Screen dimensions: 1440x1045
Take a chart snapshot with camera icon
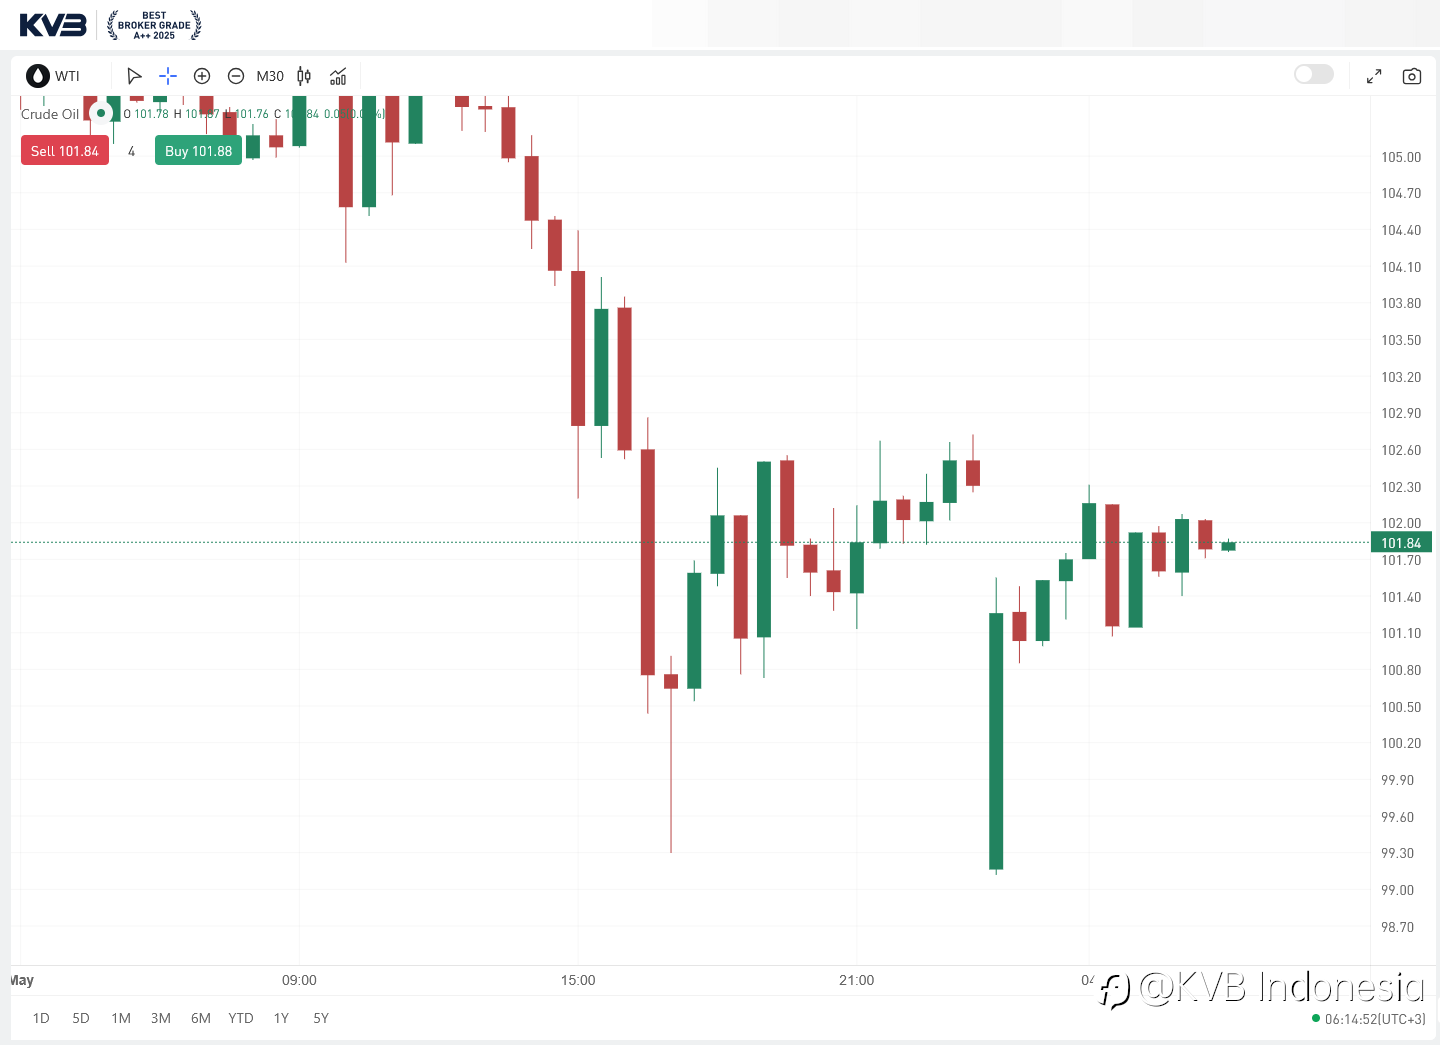[x=1412, y=76]
